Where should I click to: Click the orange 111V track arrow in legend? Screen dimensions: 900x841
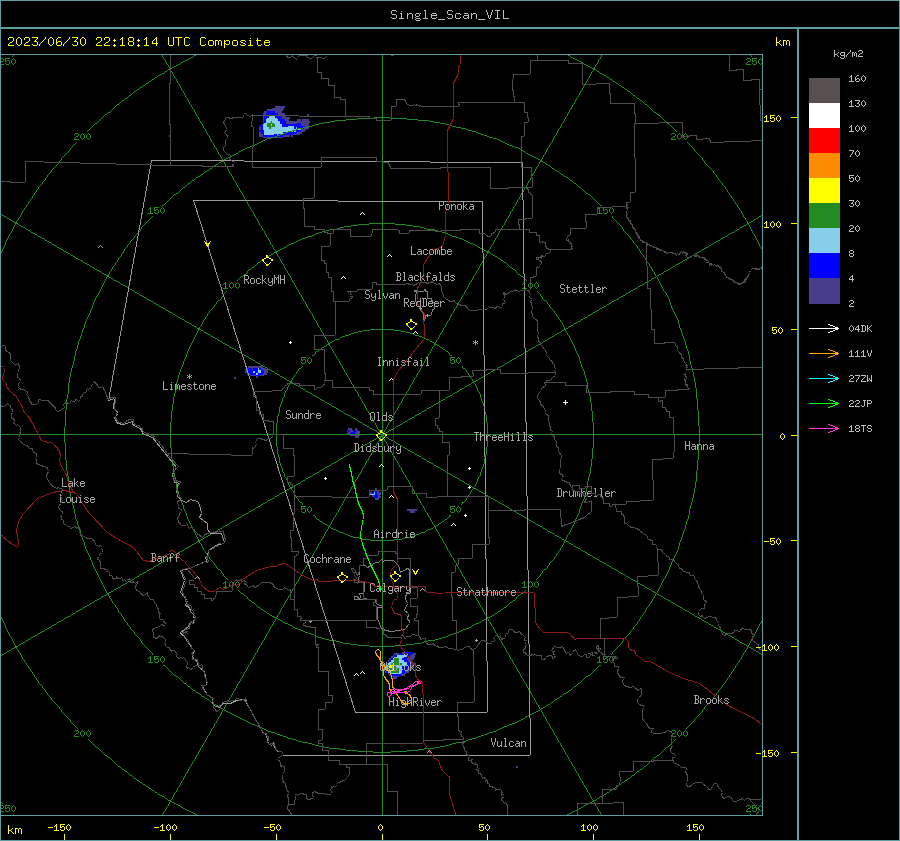(x=824, y=354)
